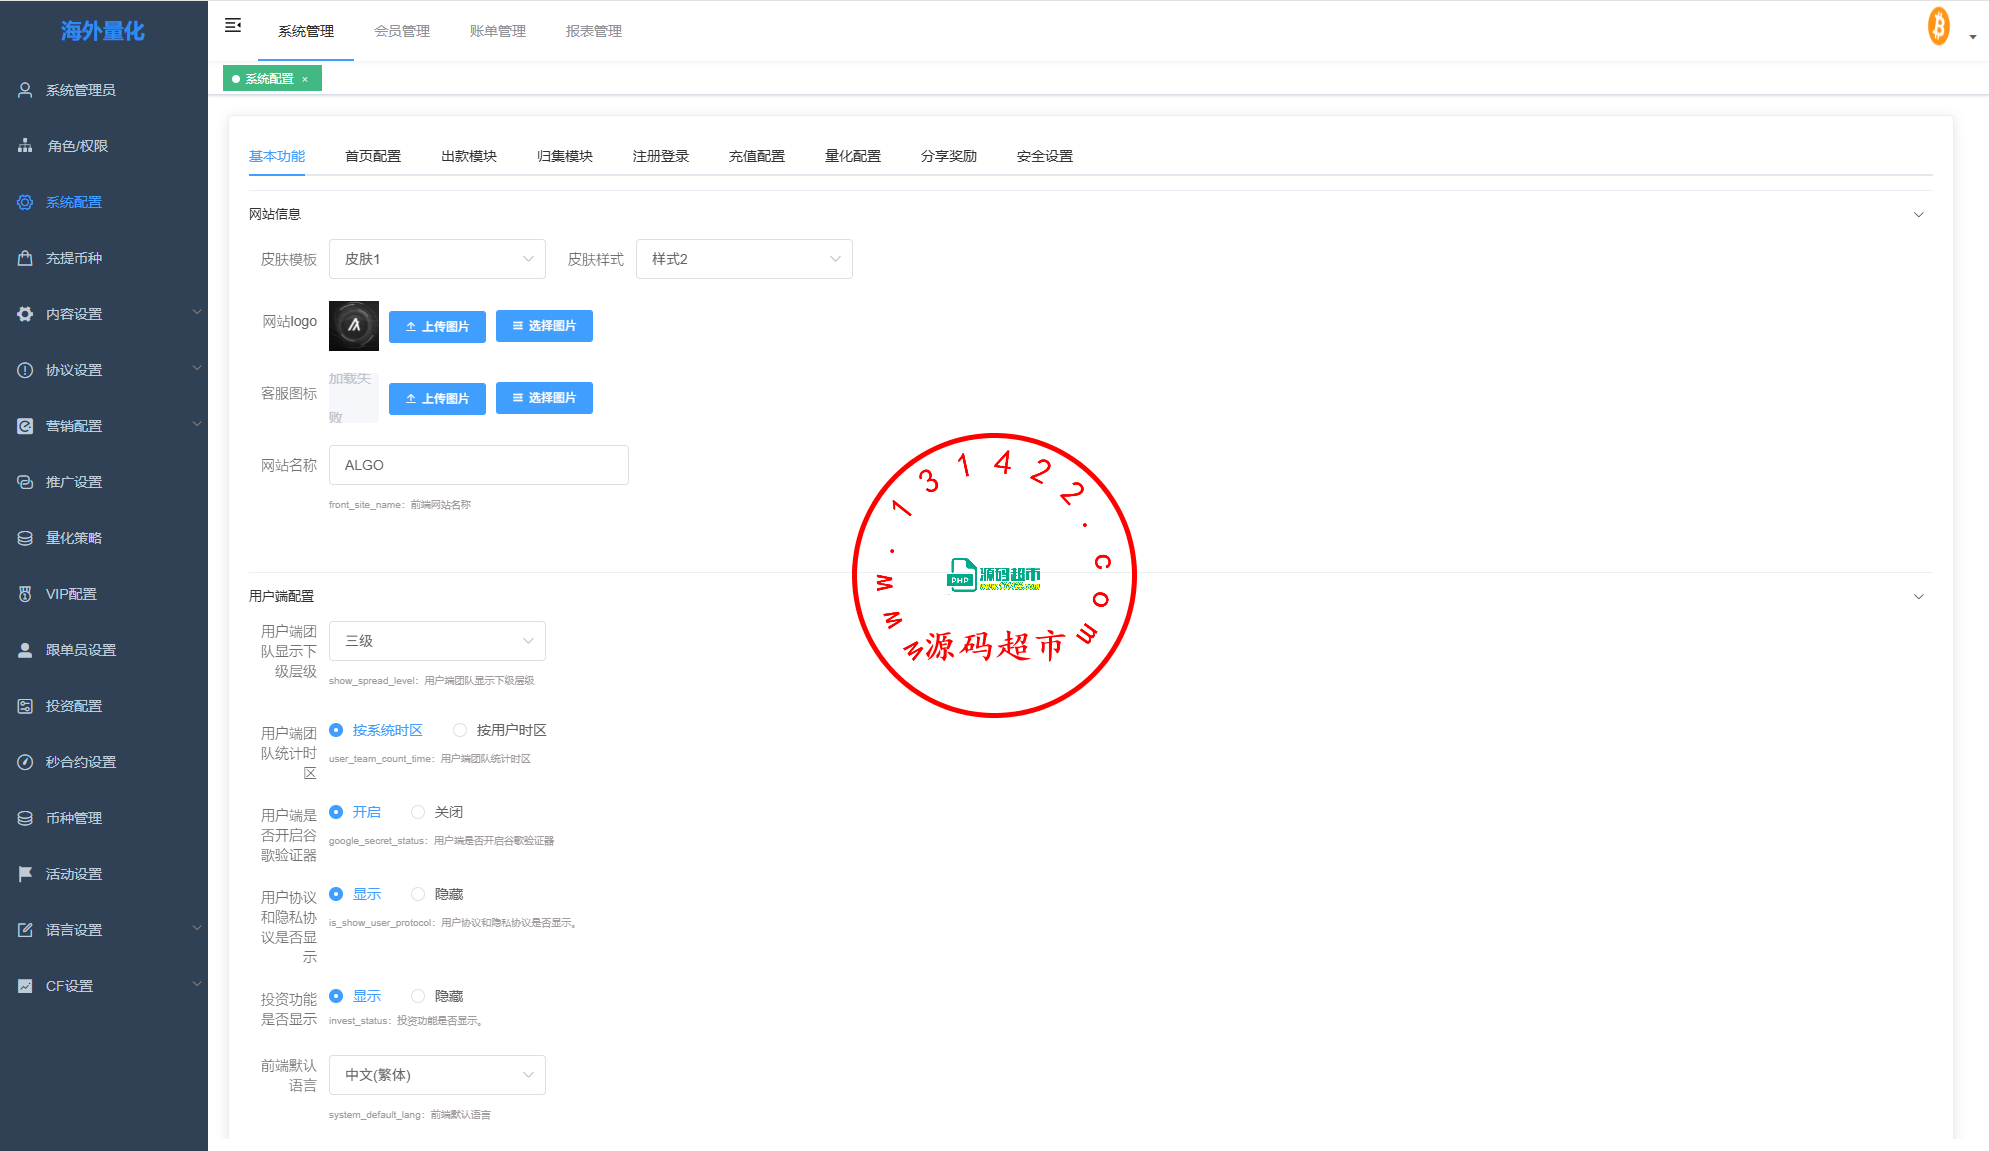Click the 量化策略 database icon

click(25, 538)
